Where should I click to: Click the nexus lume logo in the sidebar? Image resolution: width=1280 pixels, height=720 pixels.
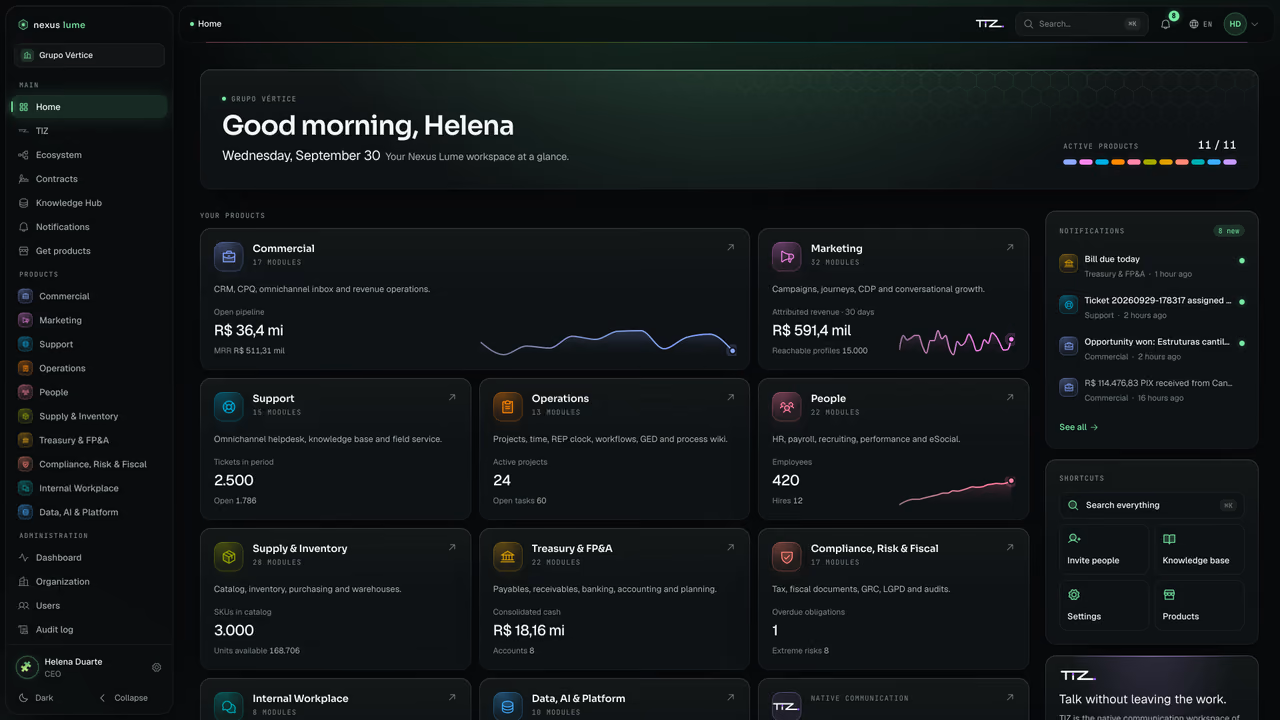pyautogui.click(x=52, y=25)
